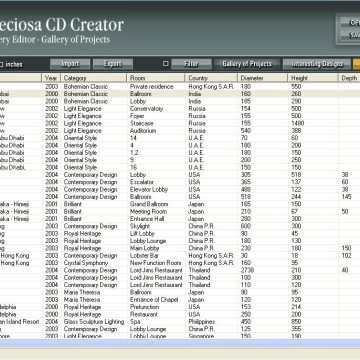Viewport: 360px width, 360px height.
Task: Select the height value "850"
Action: click(x=296, y=322)
